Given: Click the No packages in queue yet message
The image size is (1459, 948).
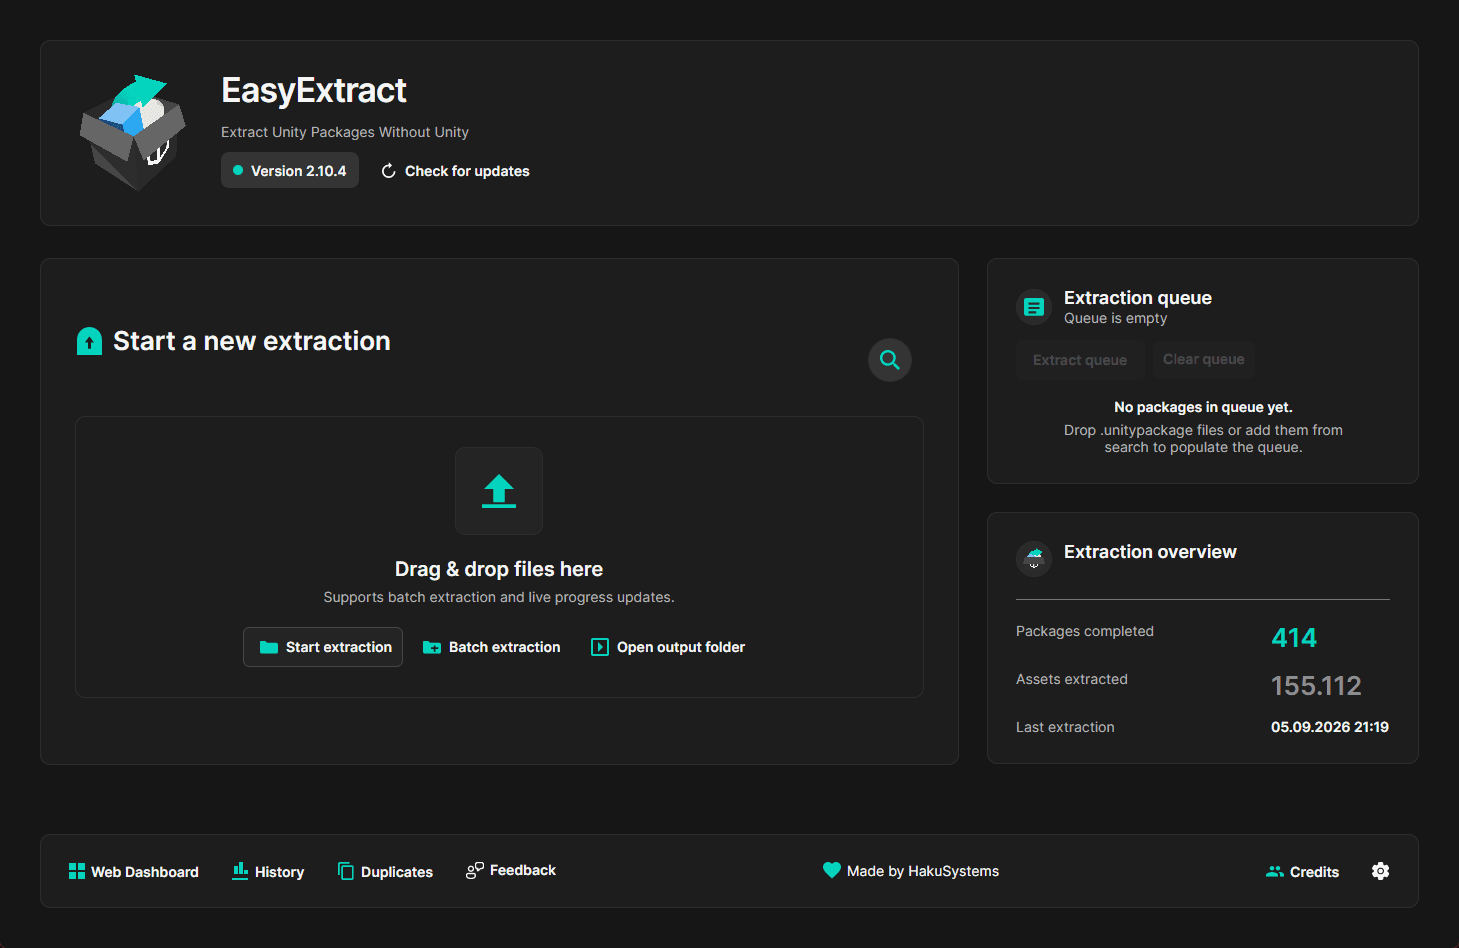Looking at the screenshot, I should (x=1203, y=407).
